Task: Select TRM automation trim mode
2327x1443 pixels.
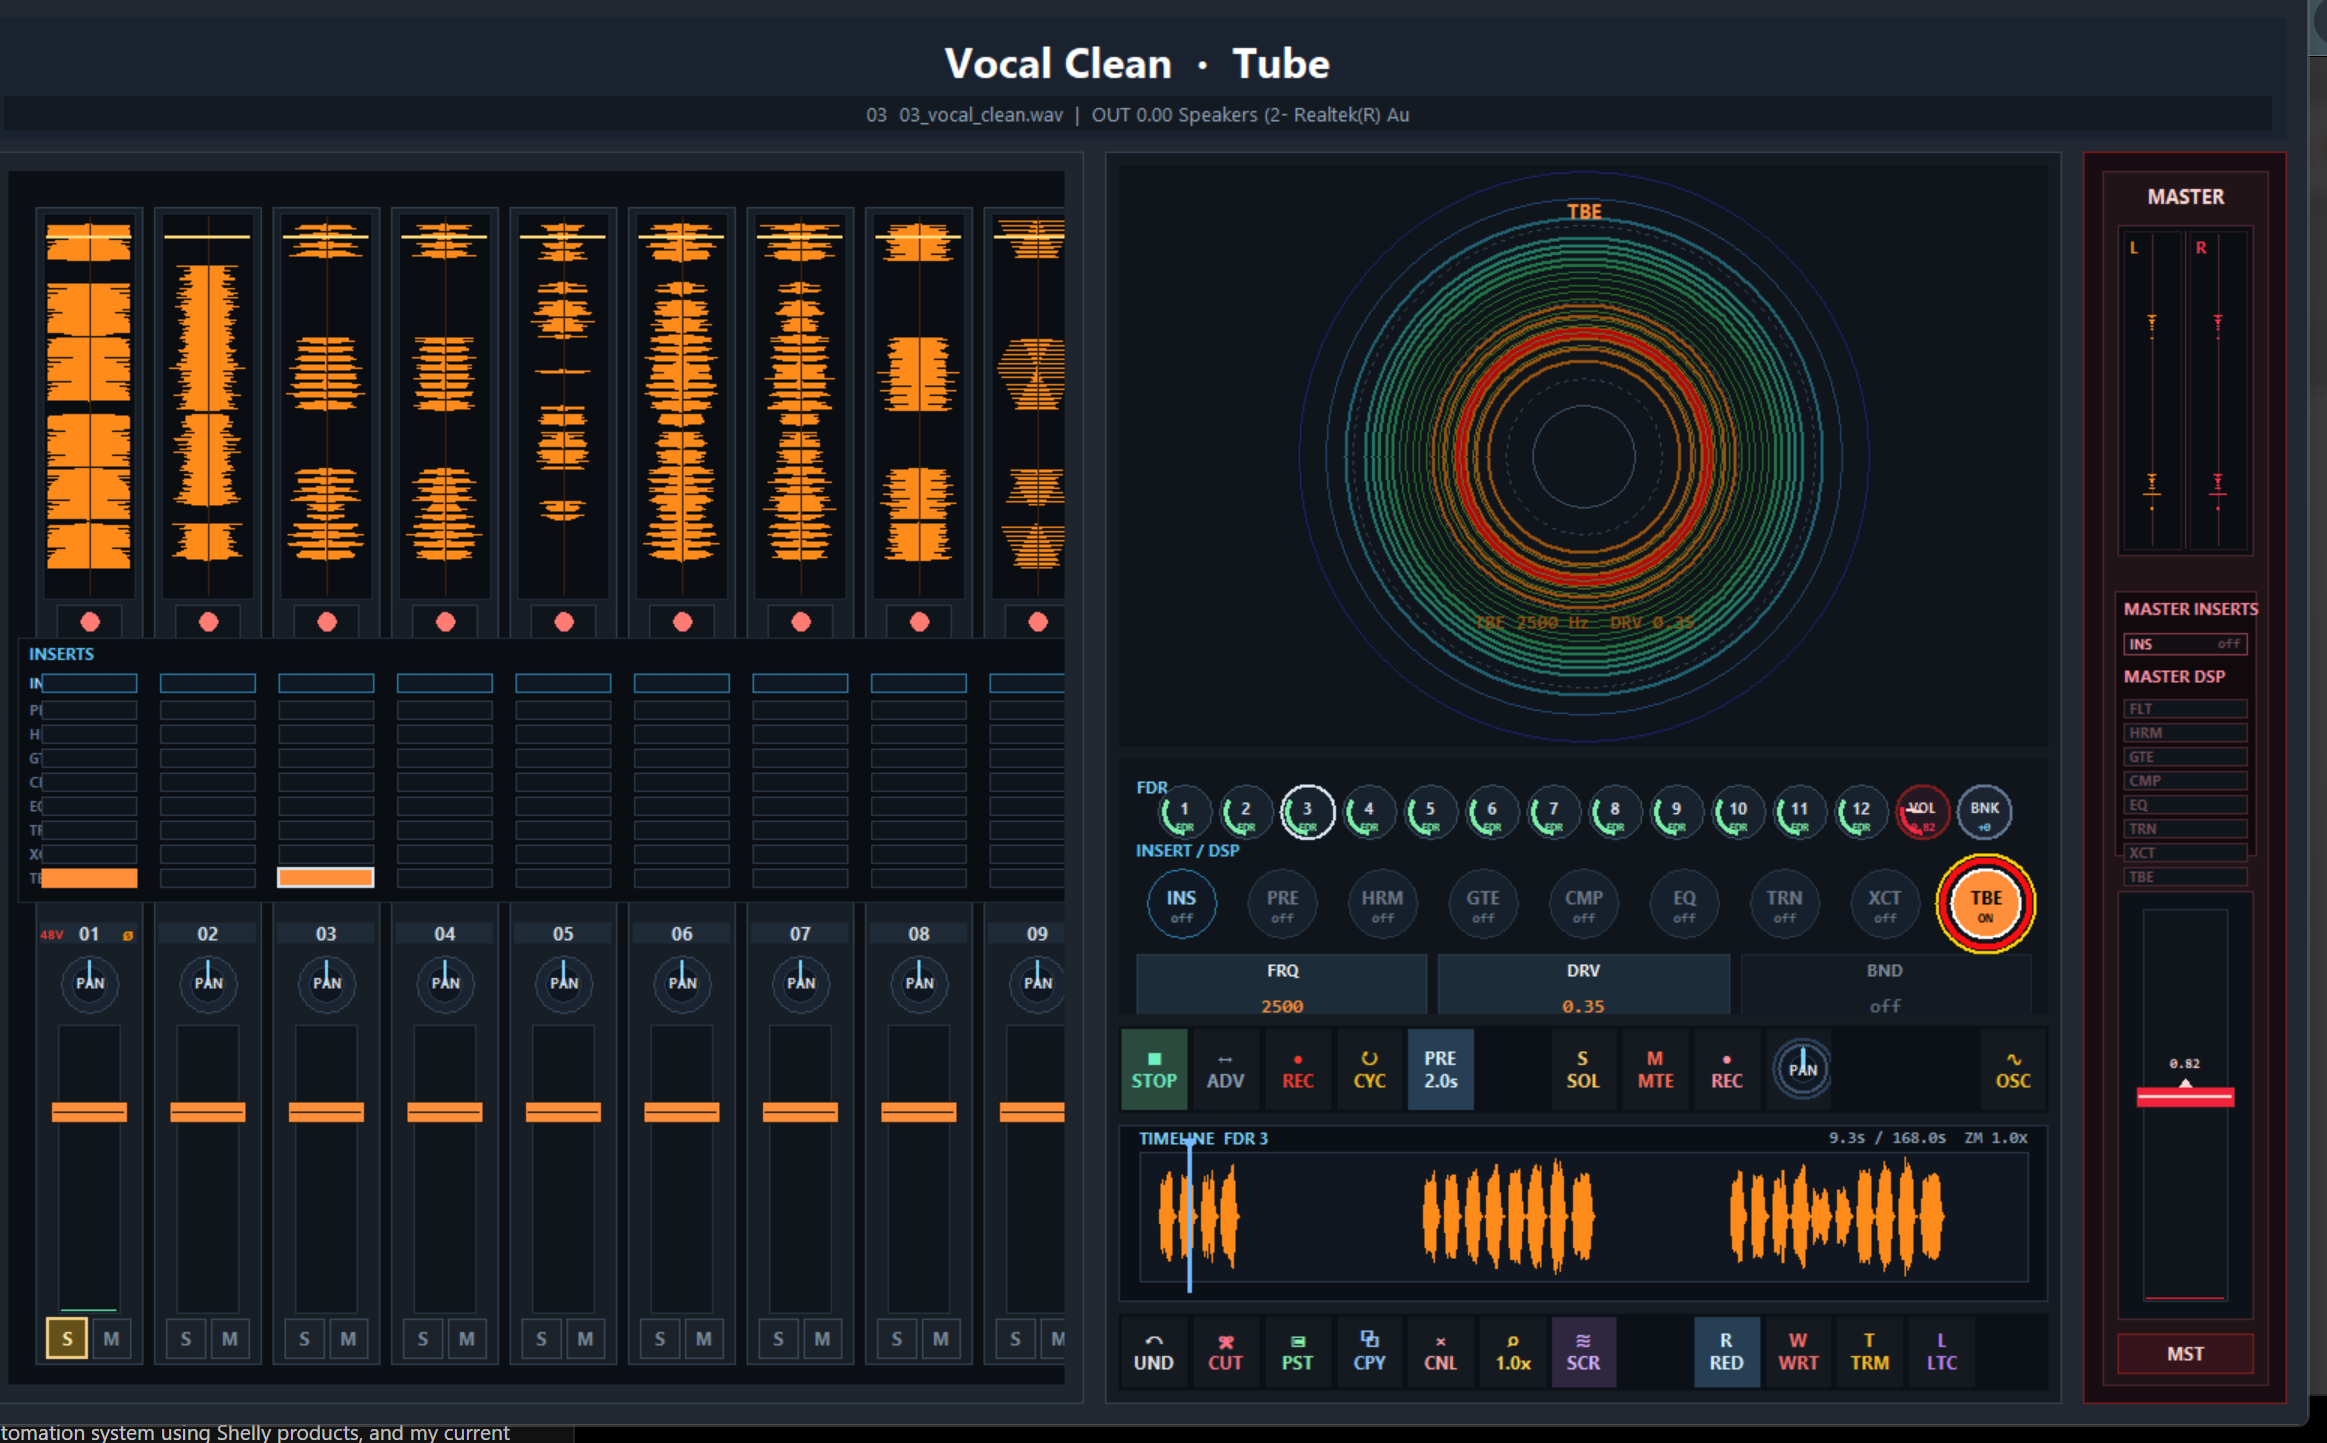Action: pos(1869,1351)
